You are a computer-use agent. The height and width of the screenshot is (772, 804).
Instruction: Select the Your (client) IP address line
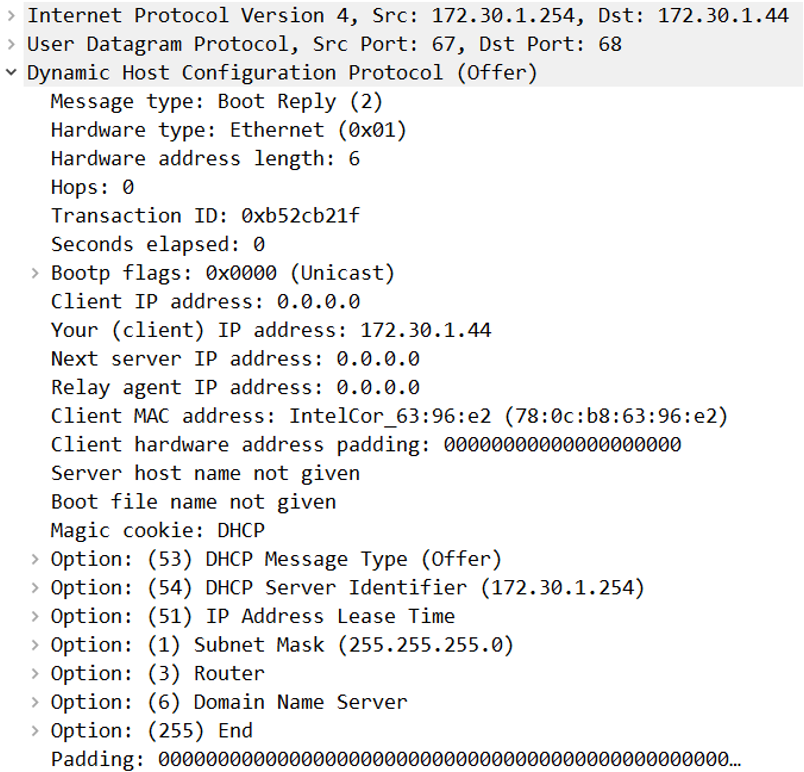pos(270,330)
